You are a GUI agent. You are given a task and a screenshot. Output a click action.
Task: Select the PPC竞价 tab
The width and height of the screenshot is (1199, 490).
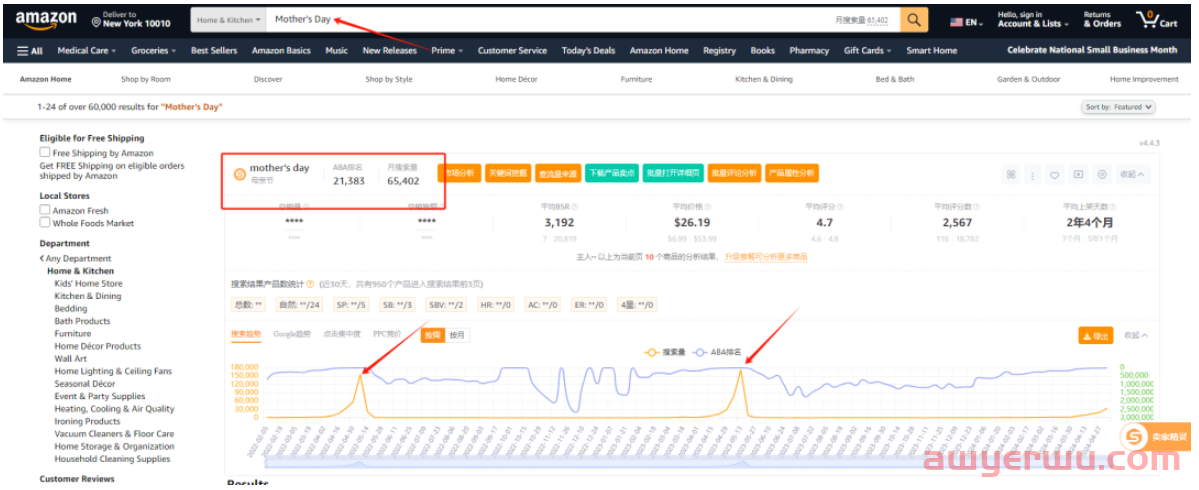coord(387,334)
